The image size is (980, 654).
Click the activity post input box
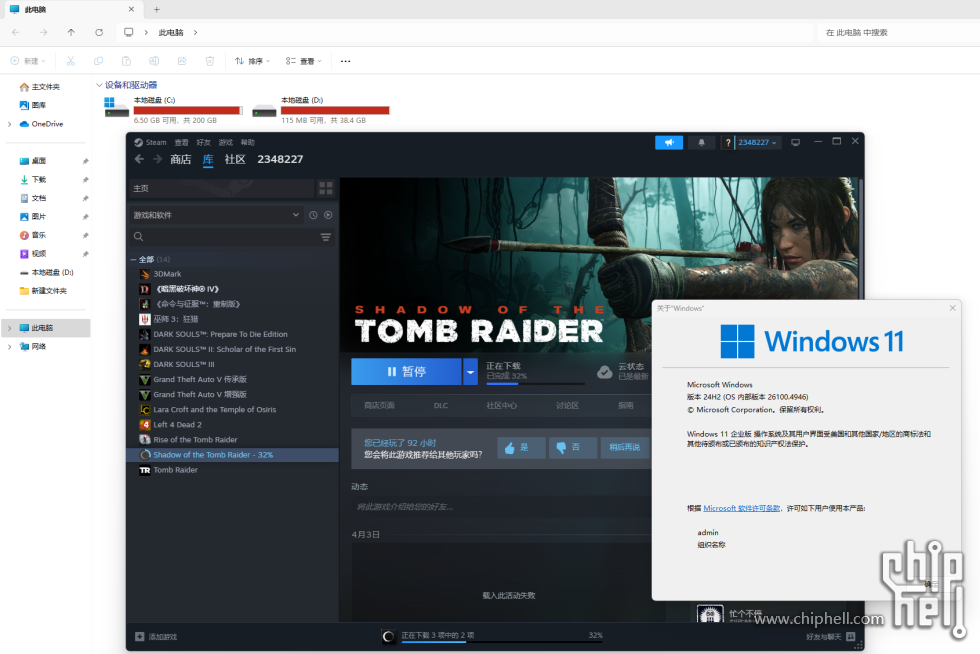pyautogui.click(x=500, y=507)
